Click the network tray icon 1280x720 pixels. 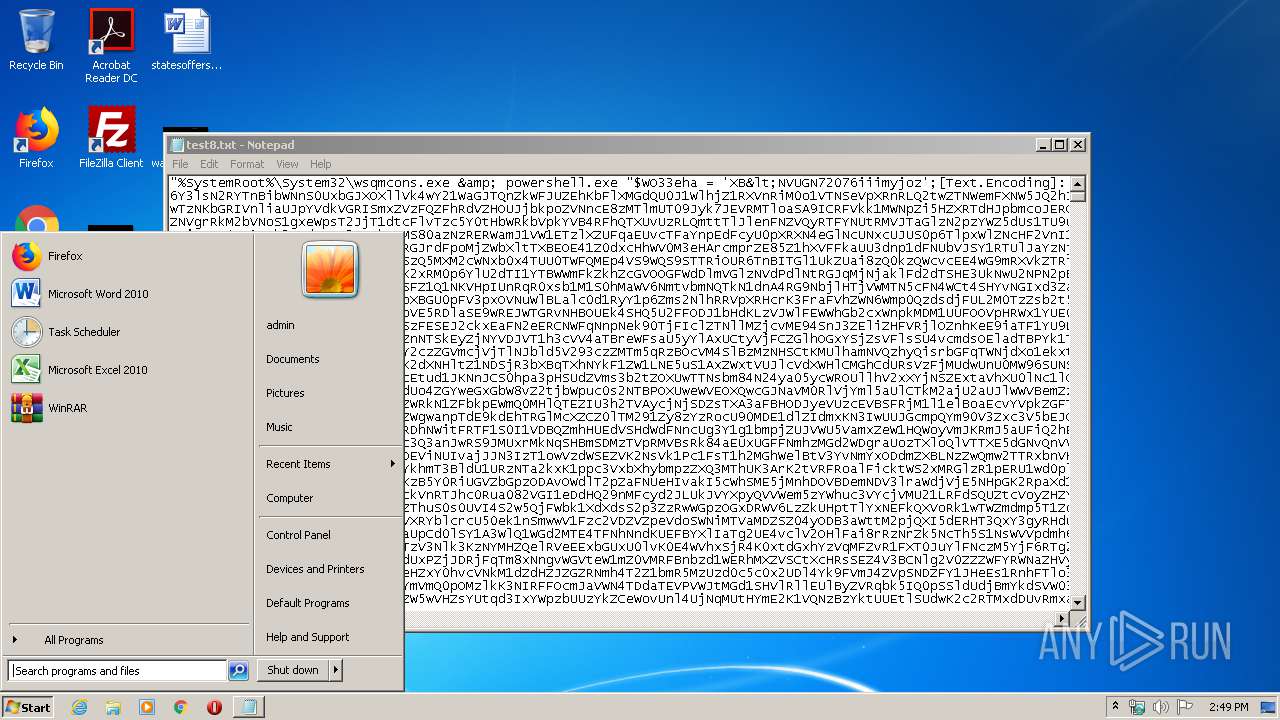(1138, 707)
